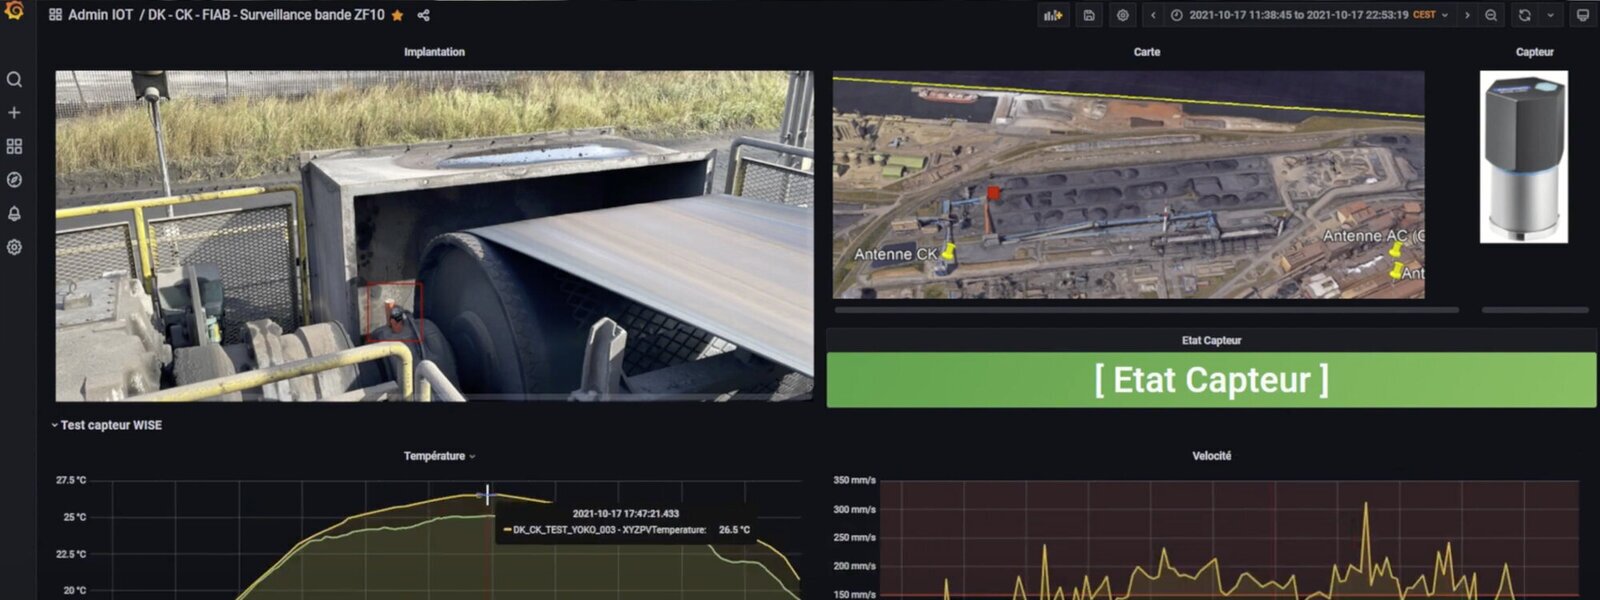
Task: Click the Add panel icon
Action: click(1052, 15)
